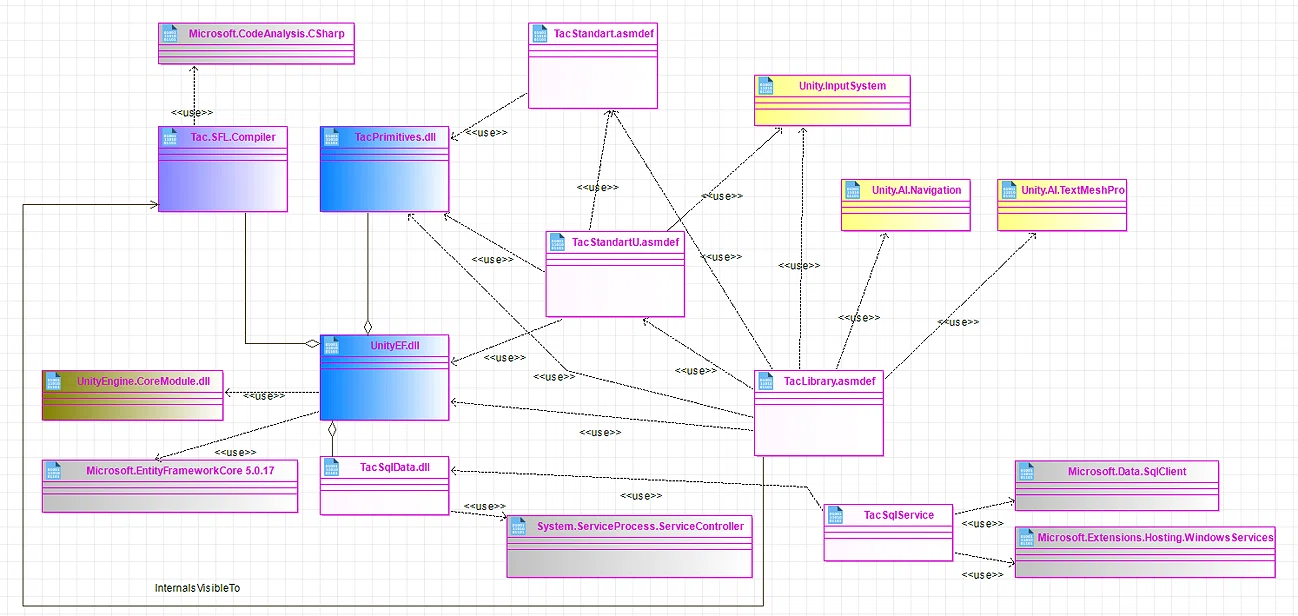This screenshot has width=1298, height=616.
Task: Select the TacSqlData.dll title text
Action: (394, 467)
